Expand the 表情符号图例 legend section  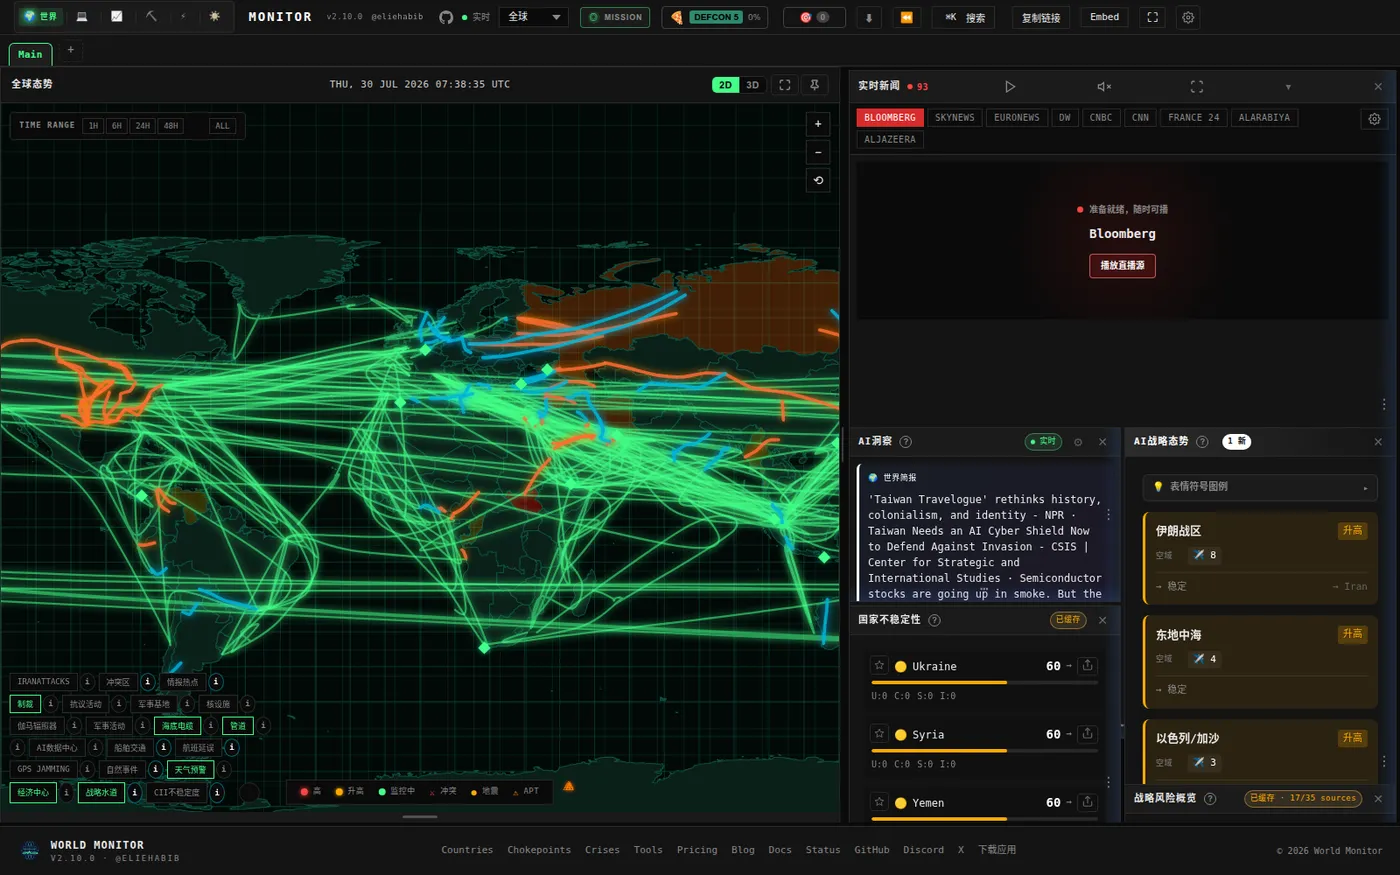click(1260, 487)
